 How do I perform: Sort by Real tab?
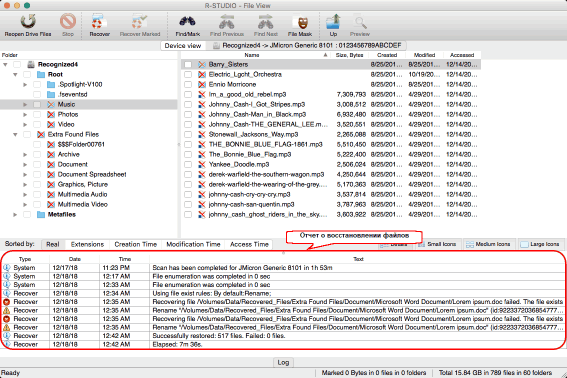click(x=52, y=245)
